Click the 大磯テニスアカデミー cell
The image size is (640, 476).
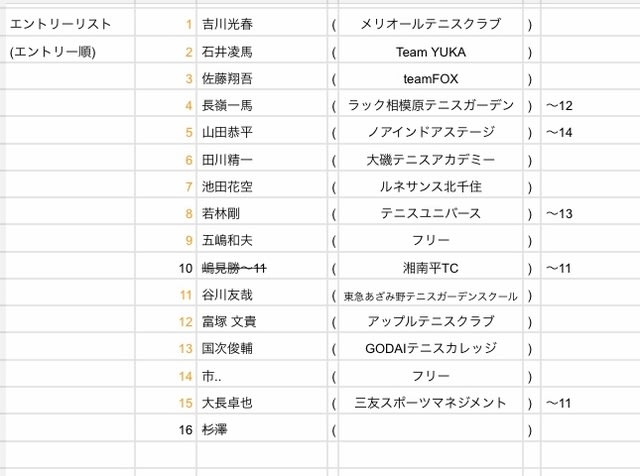[431, 159]
